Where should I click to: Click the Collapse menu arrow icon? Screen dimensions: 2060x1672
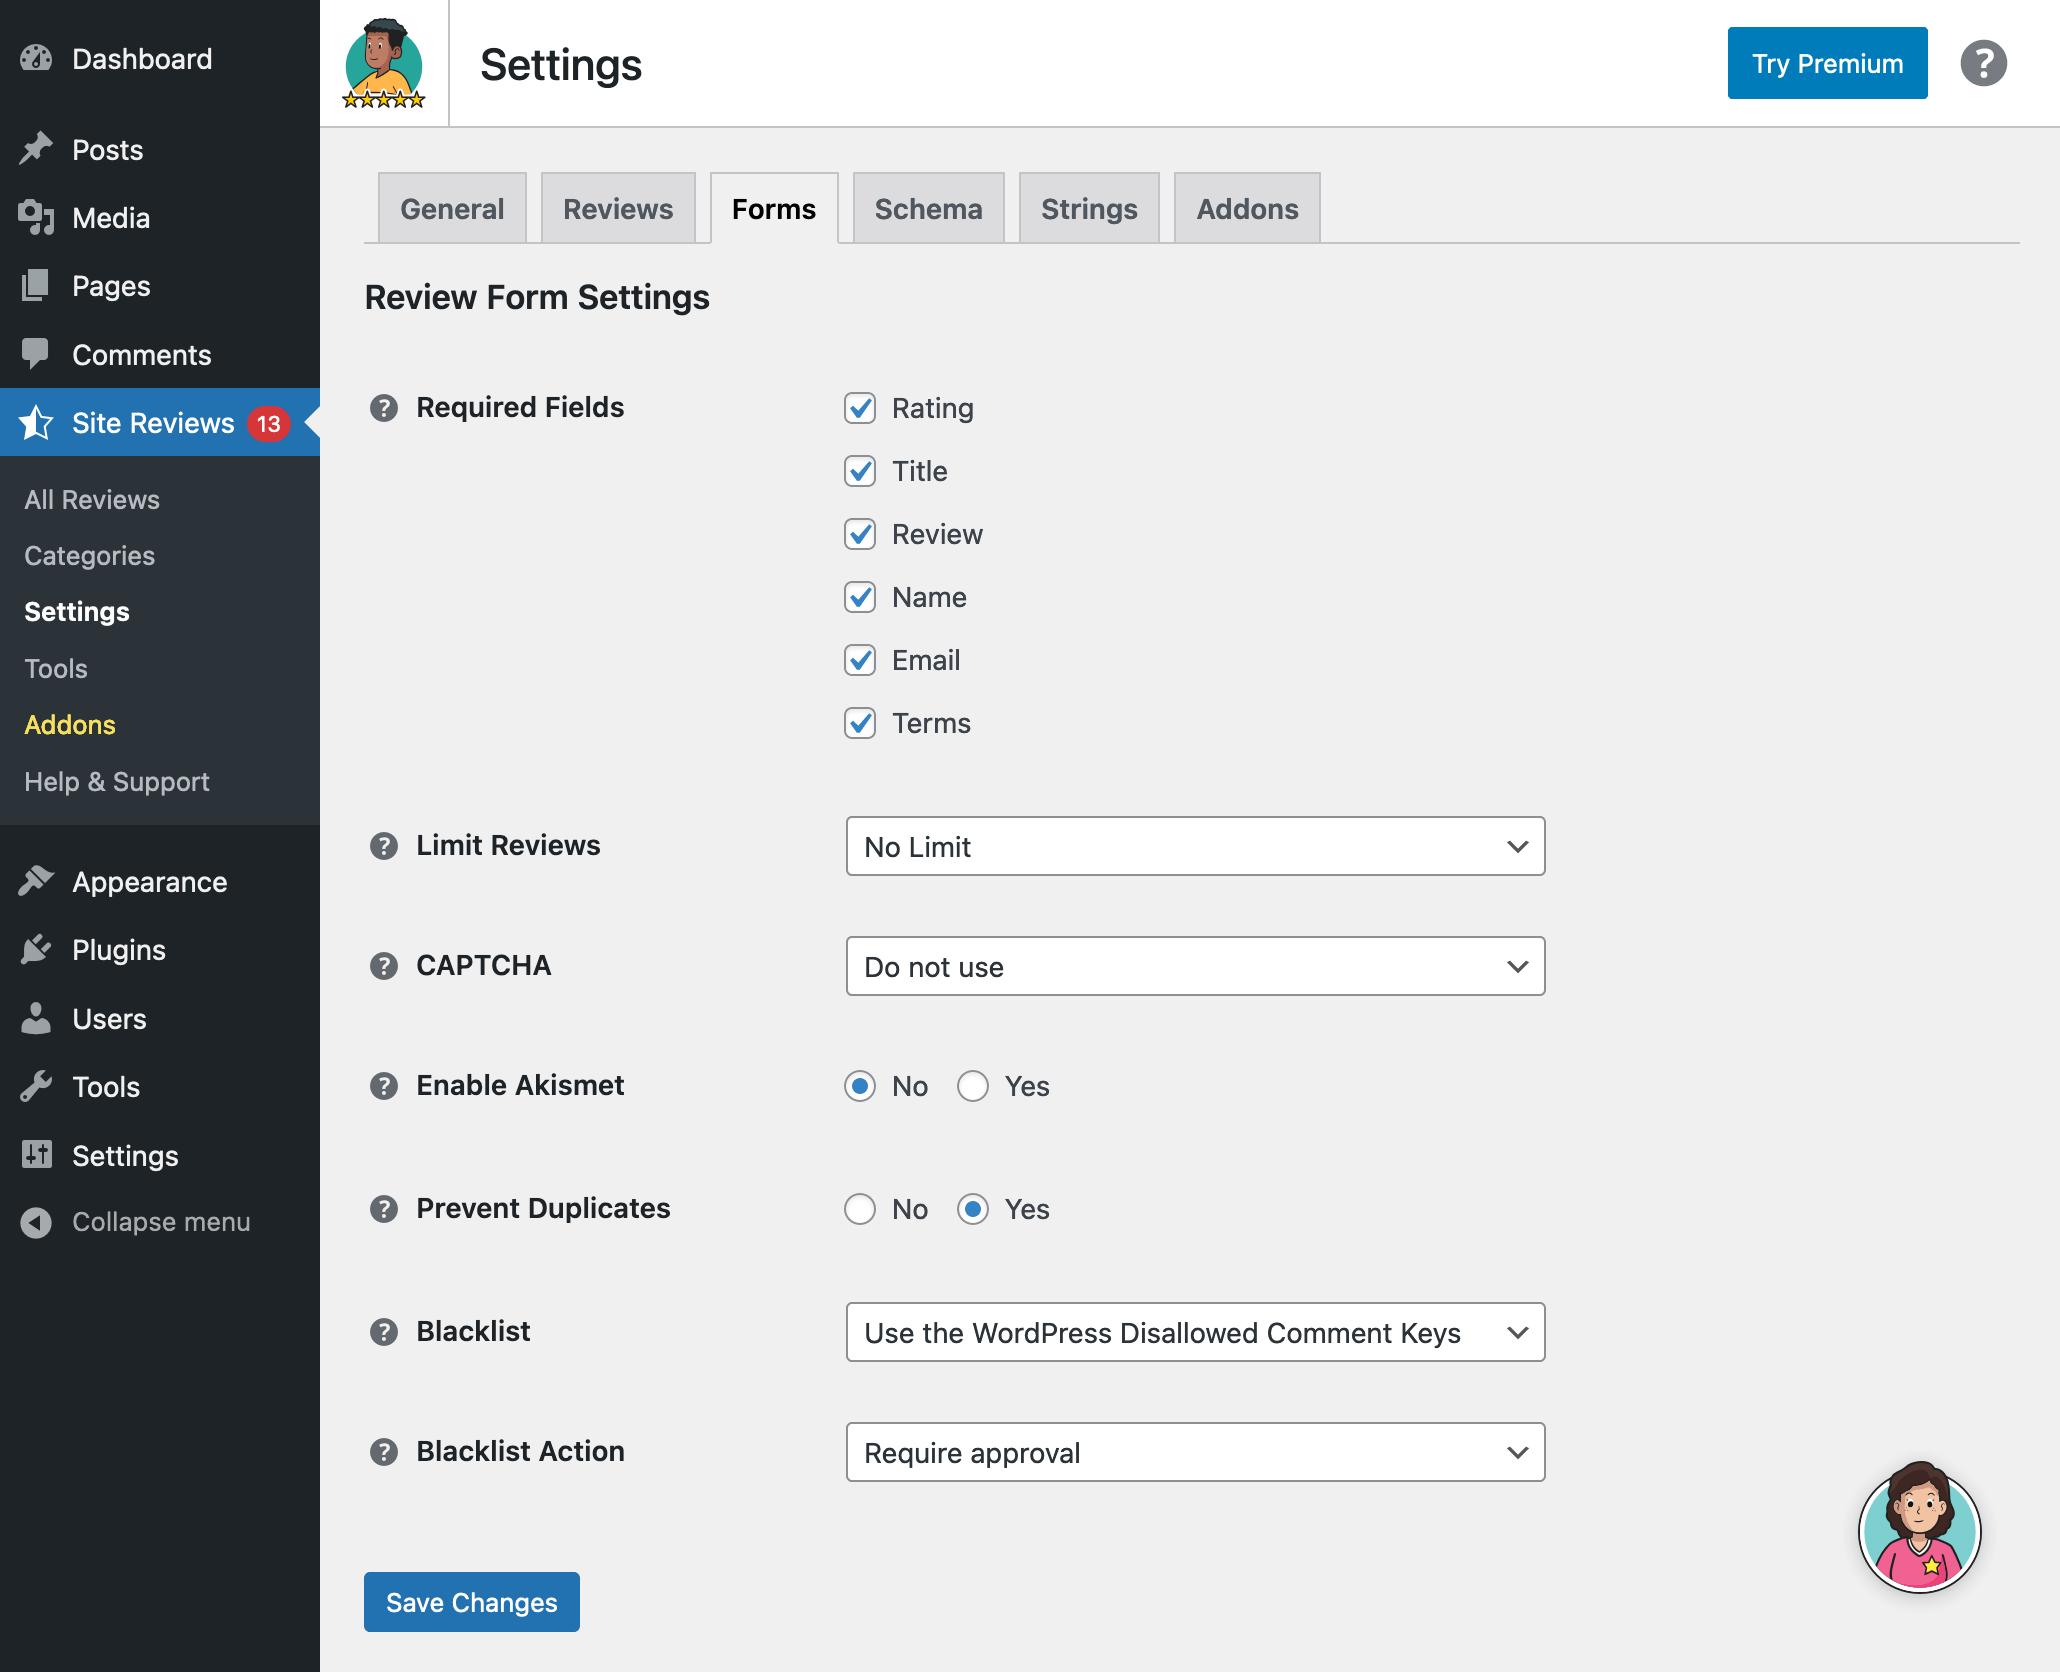36,1222
